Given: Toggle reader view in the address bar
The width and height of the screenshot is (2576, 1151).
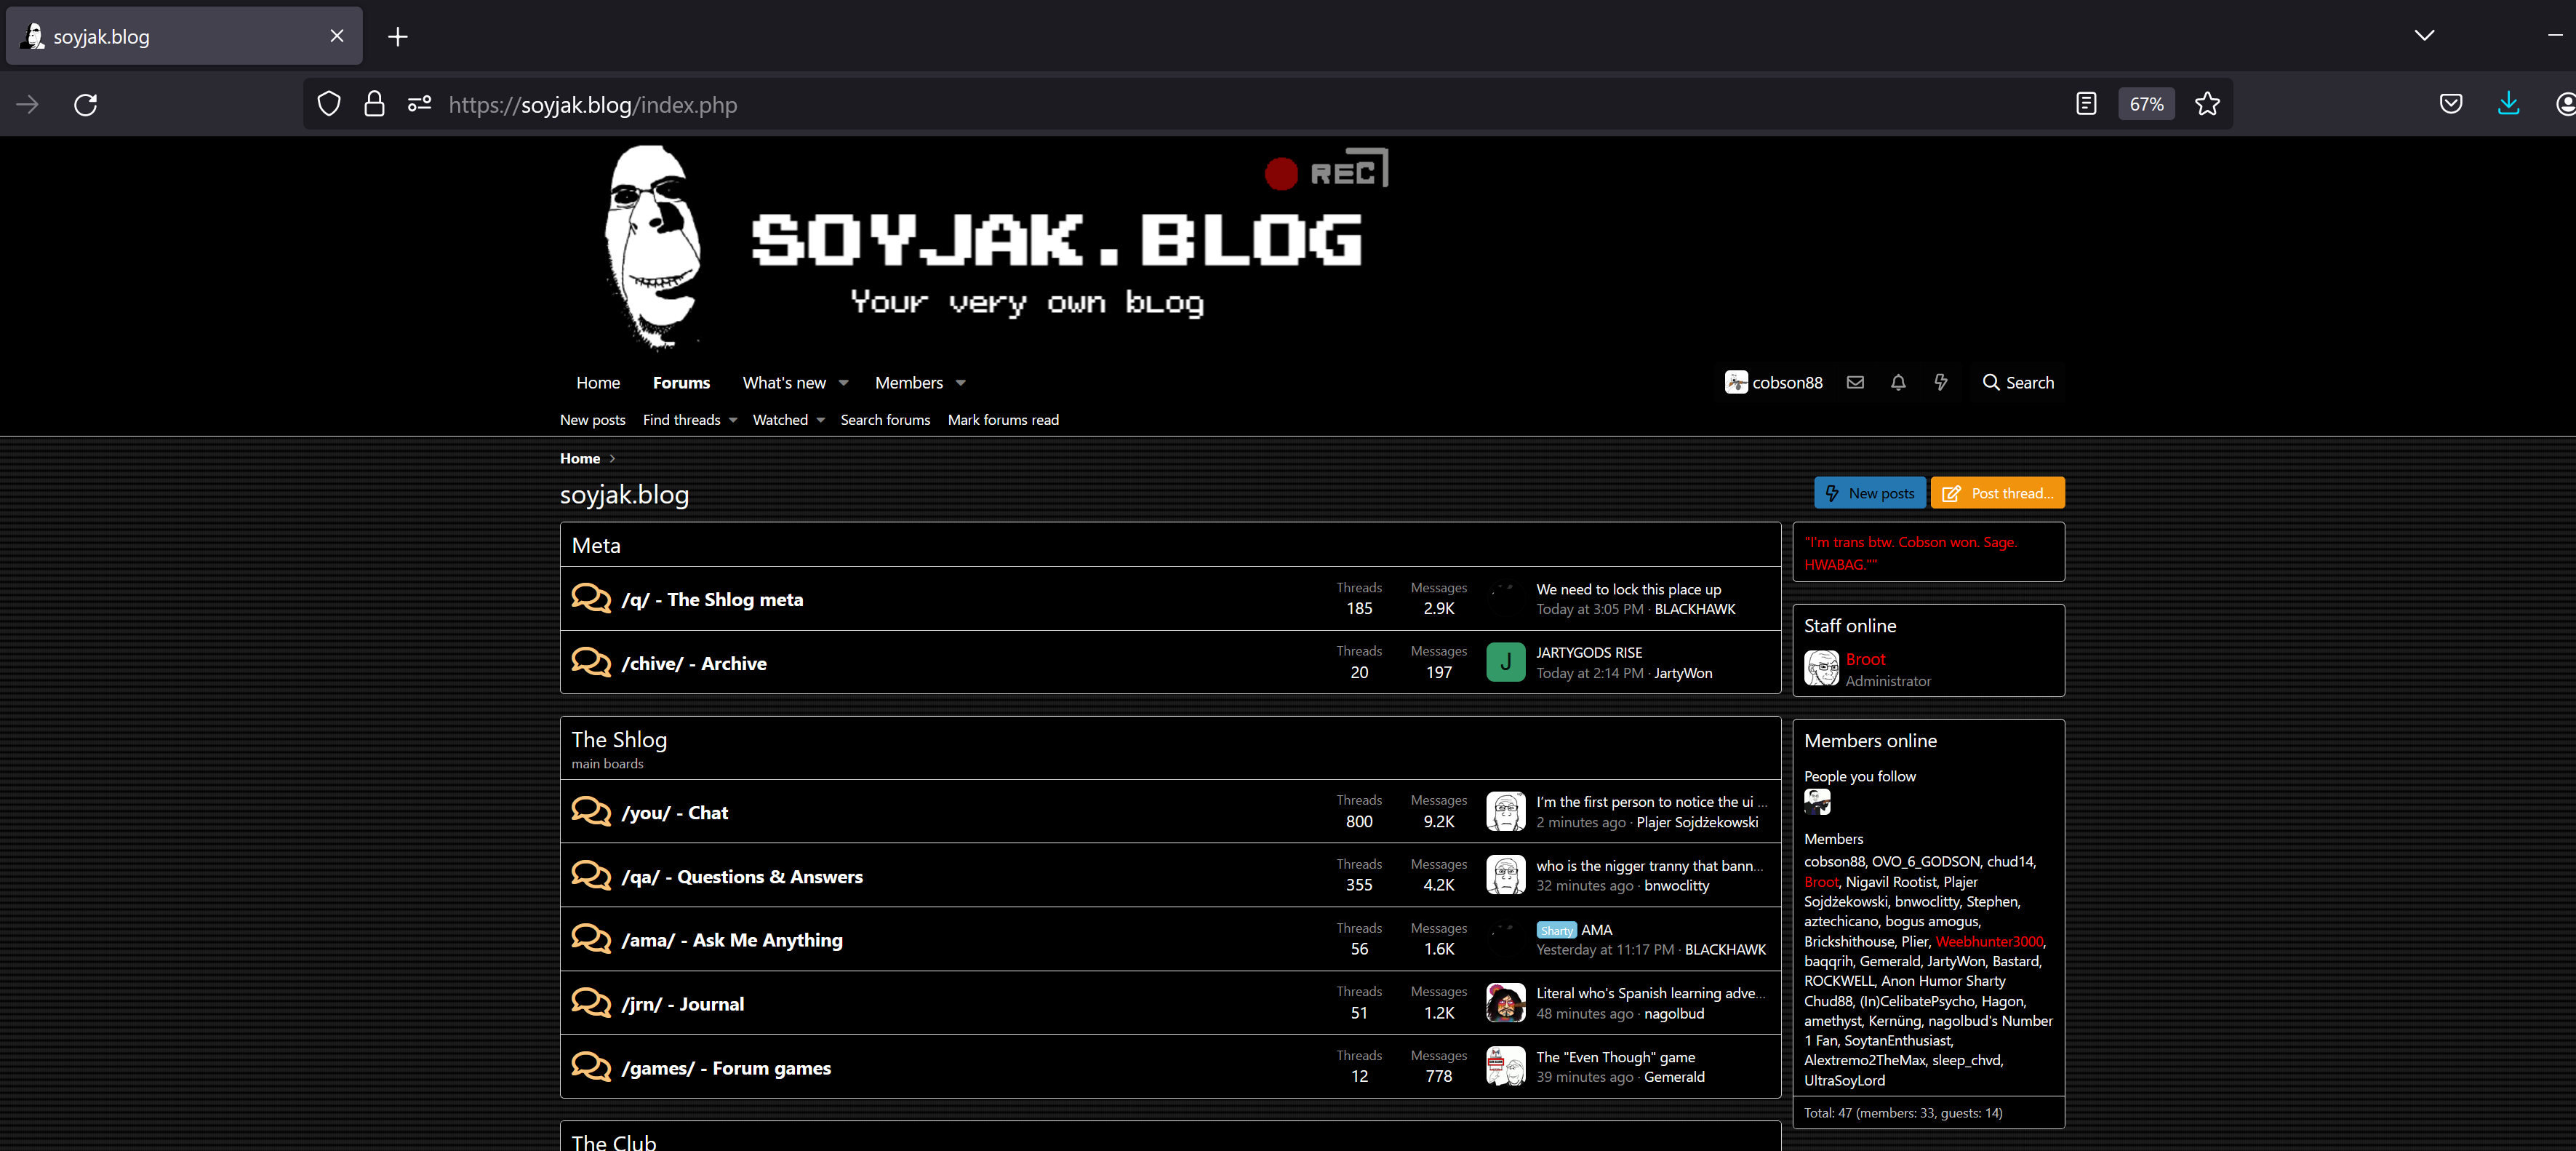Looking at the screenshot, I should tap(2086, 104).
